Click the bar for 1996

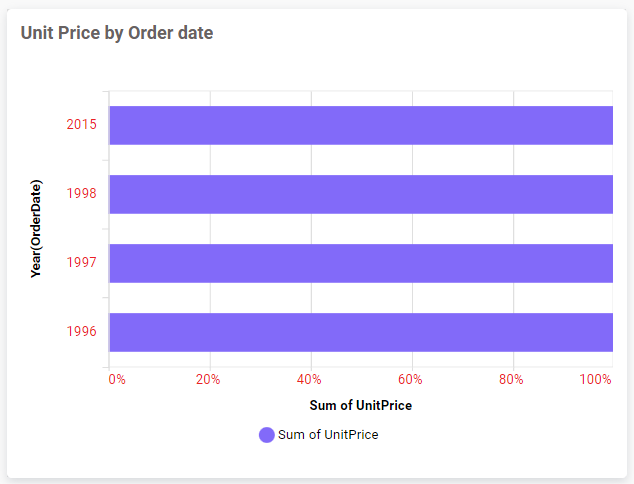(x=360, y=332)
